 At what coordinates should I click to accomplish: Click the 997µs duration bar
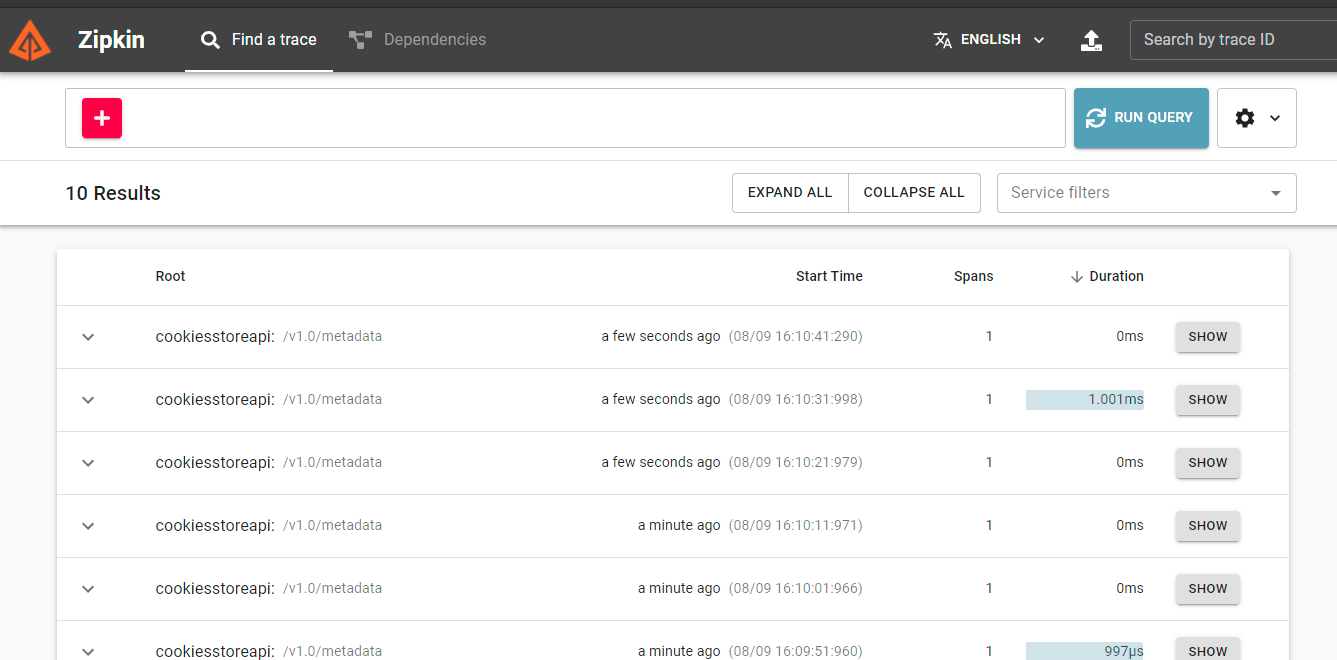[1085, 651]
